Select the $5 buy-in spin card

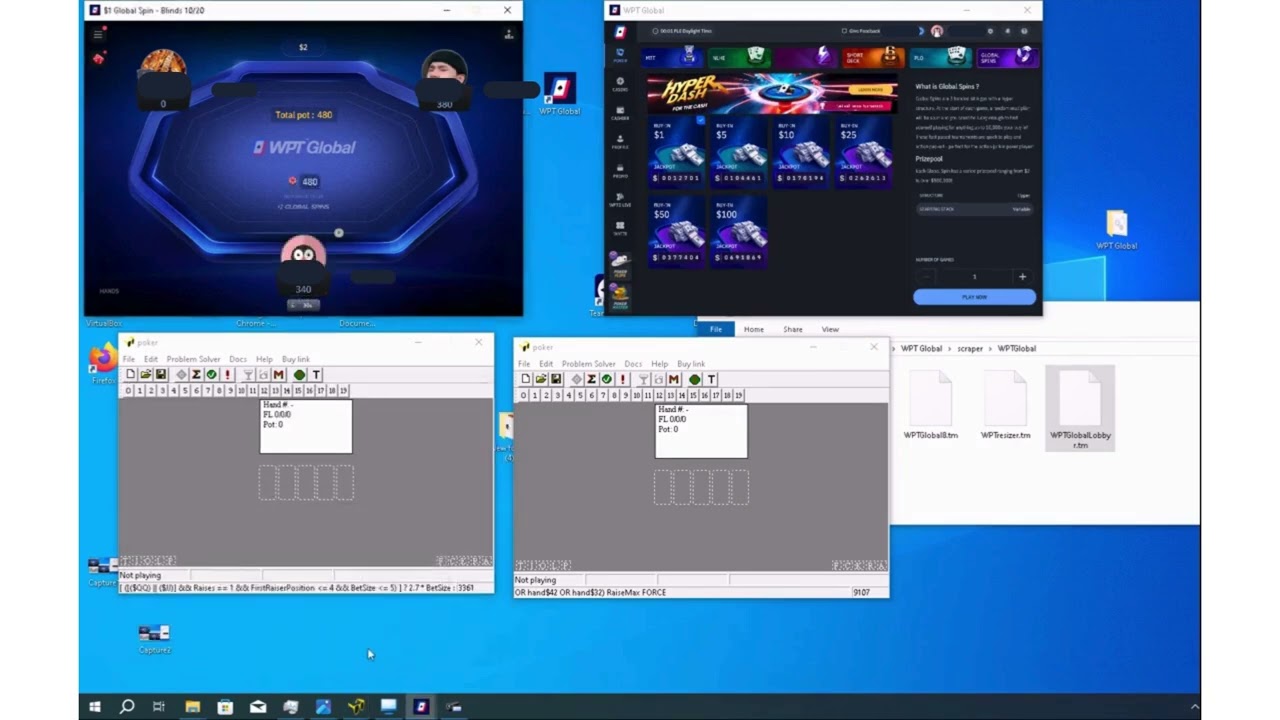738,151
